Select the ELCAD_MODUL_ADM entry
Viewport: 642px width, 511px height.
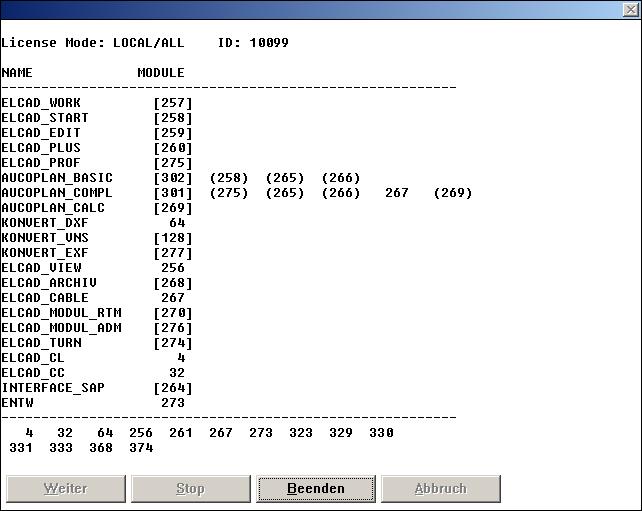(x=61, y=328)
